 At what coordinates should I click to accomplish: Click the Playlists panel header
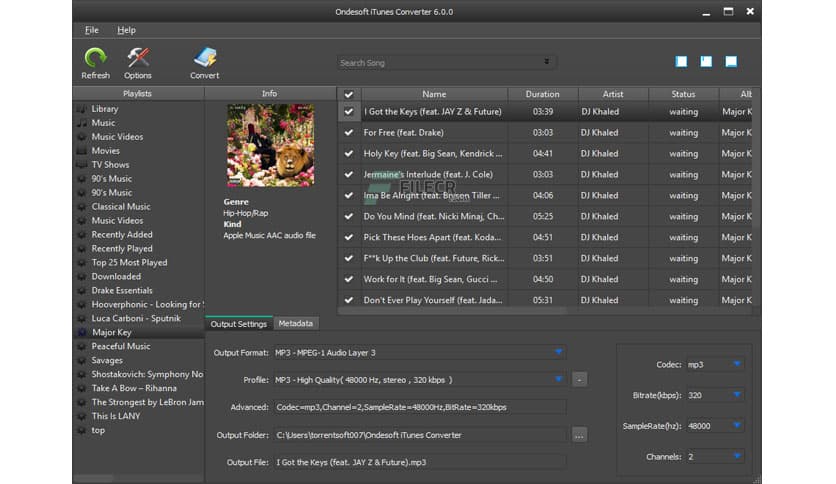[138, 94]
